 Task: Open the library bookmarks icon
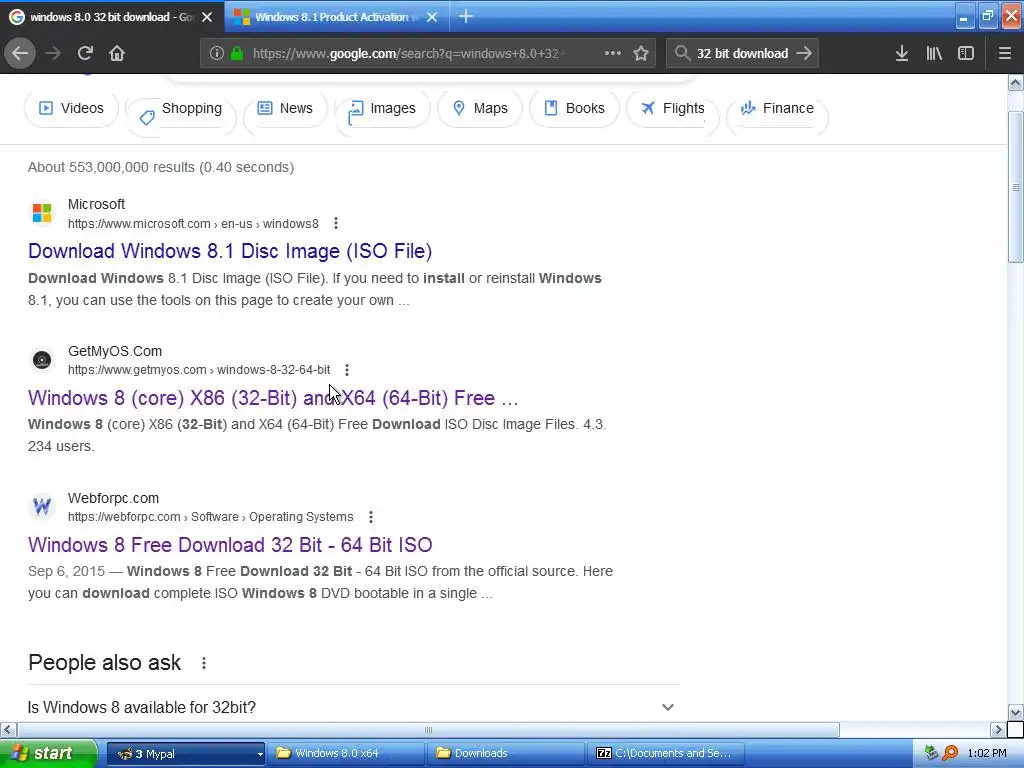(x=934, y=53)
